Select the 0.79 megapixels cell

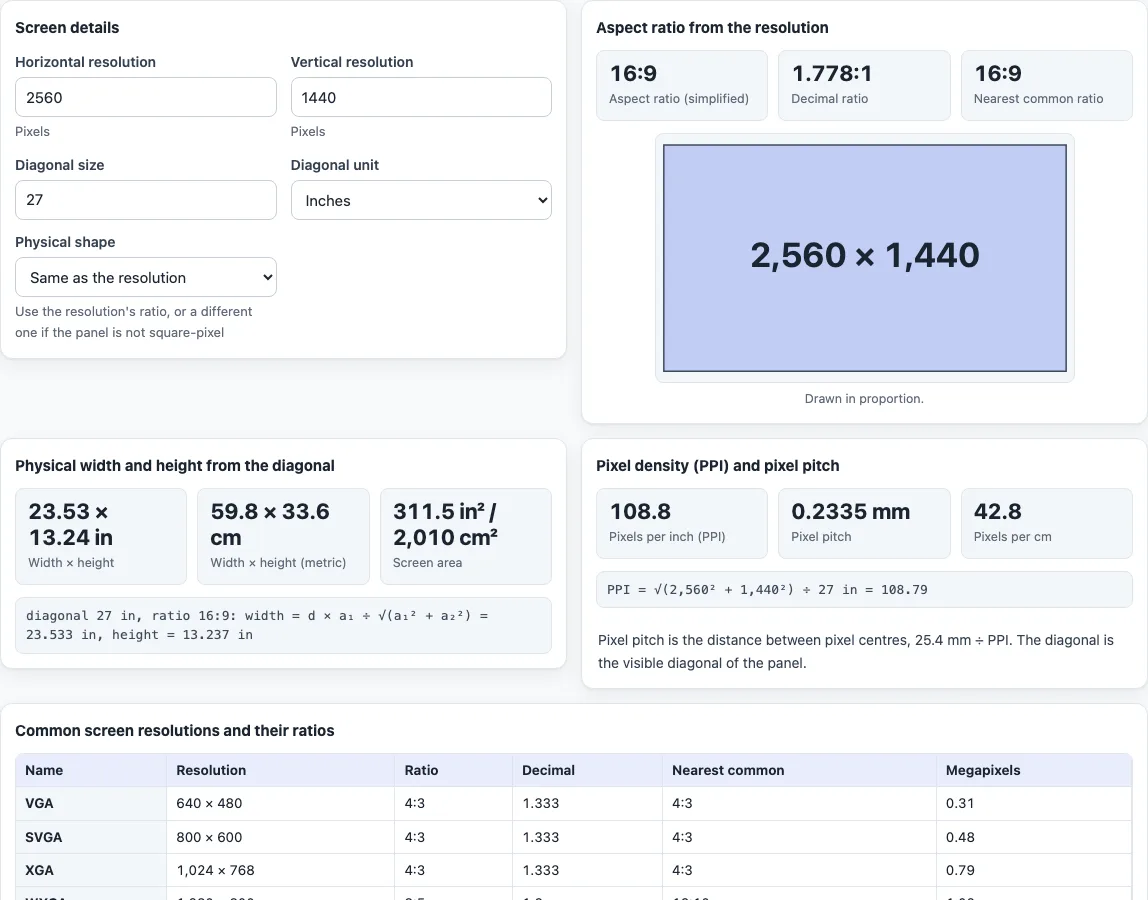coord(1034,870)
